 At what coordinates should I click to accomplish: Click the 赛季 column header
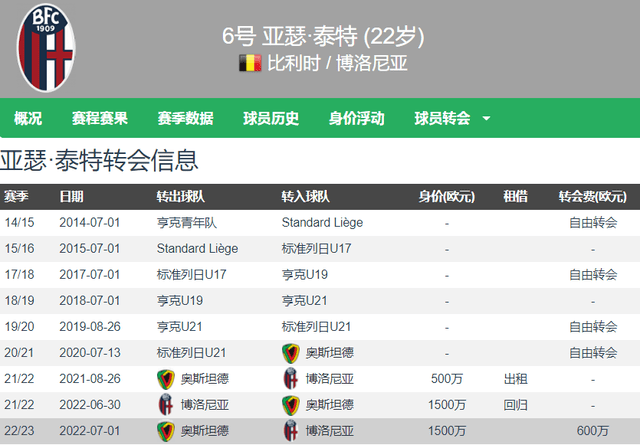(16, 197)
